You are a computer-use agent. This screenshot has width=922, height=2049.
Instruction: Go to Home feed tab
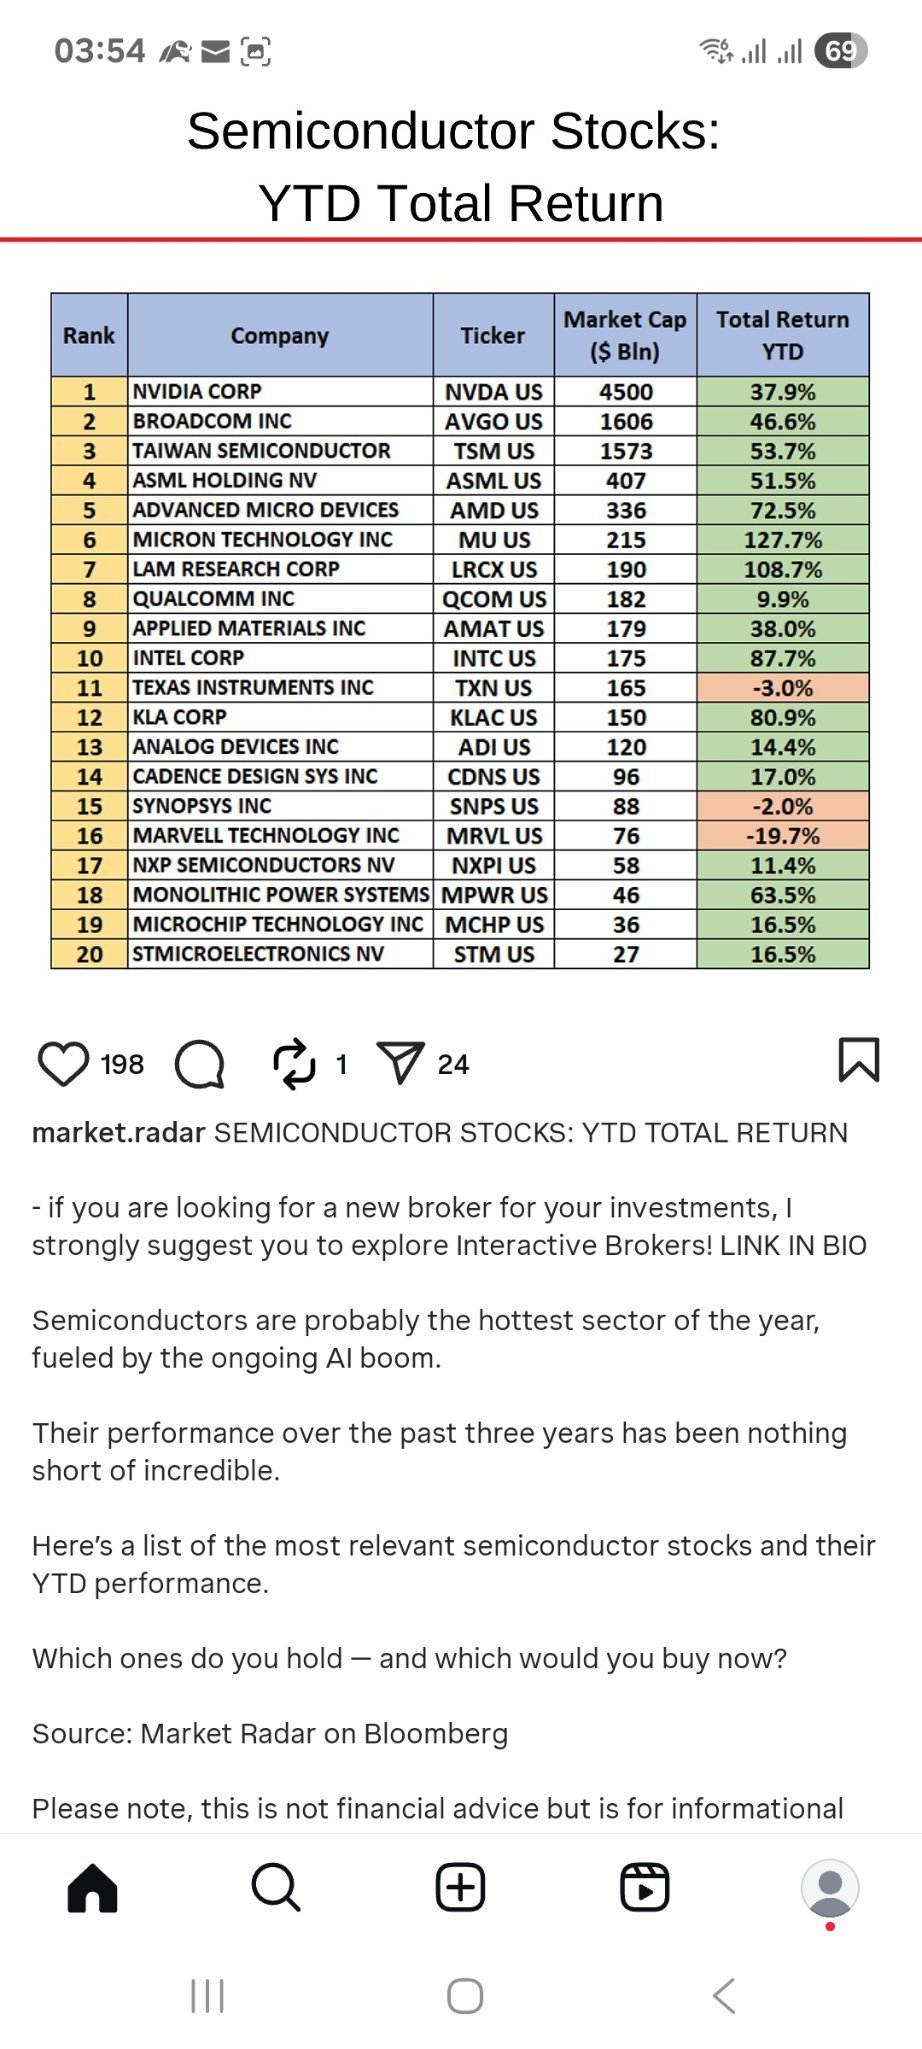click(93, 1888)
